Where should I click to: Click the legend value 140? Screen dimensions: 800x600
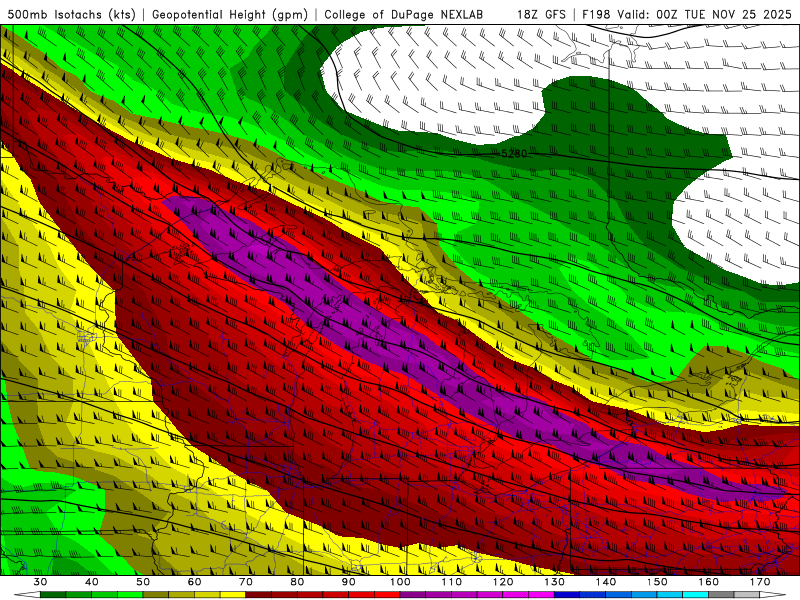606,582
